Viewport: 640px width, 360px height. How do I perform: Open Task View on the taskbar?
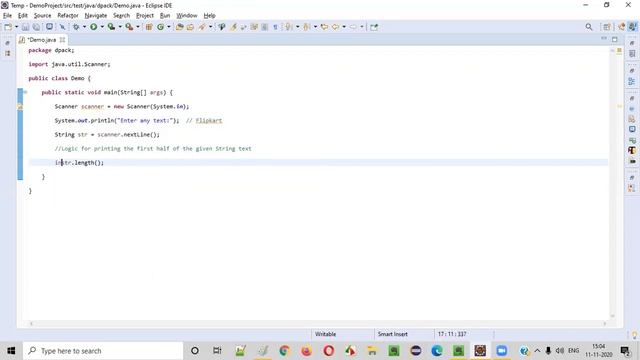(217, 351)
